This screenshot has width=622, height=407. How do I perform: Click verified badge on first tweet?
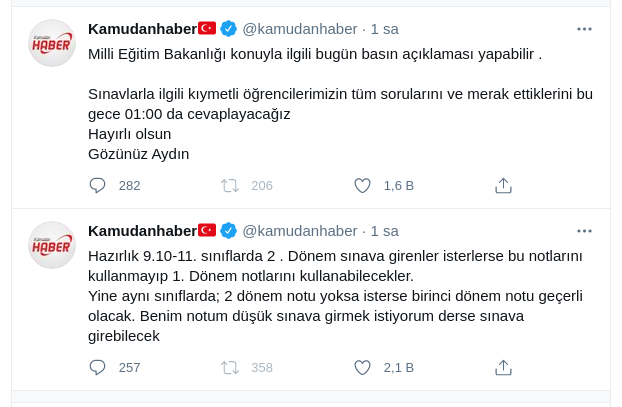[228, 28]
